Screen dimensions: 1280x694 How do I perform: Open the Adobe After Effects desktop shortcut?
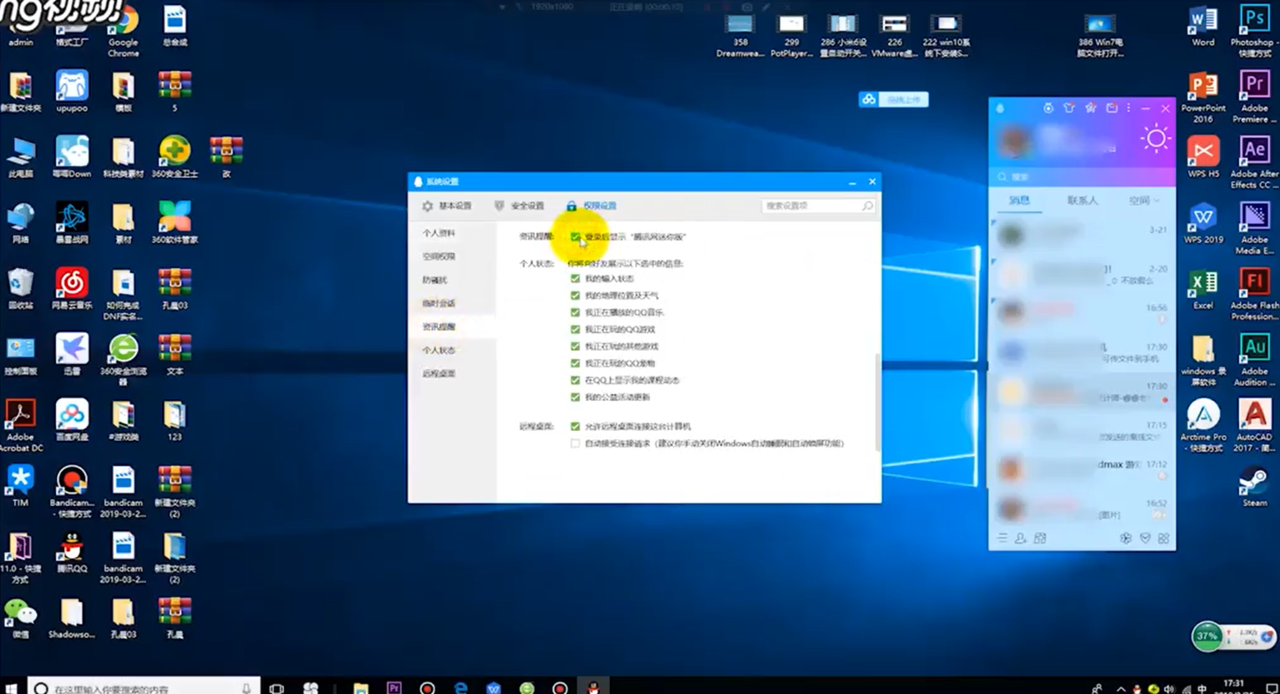[1254, 162]
